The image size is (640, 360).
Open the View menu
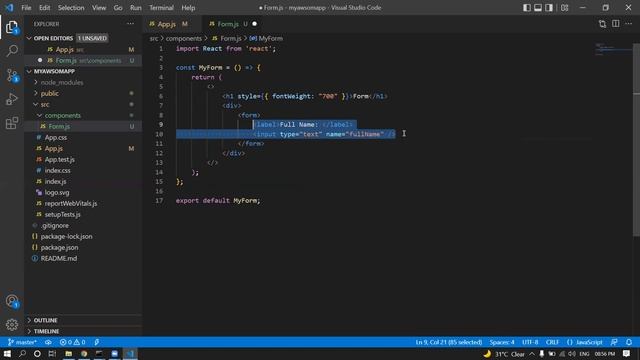99,8
